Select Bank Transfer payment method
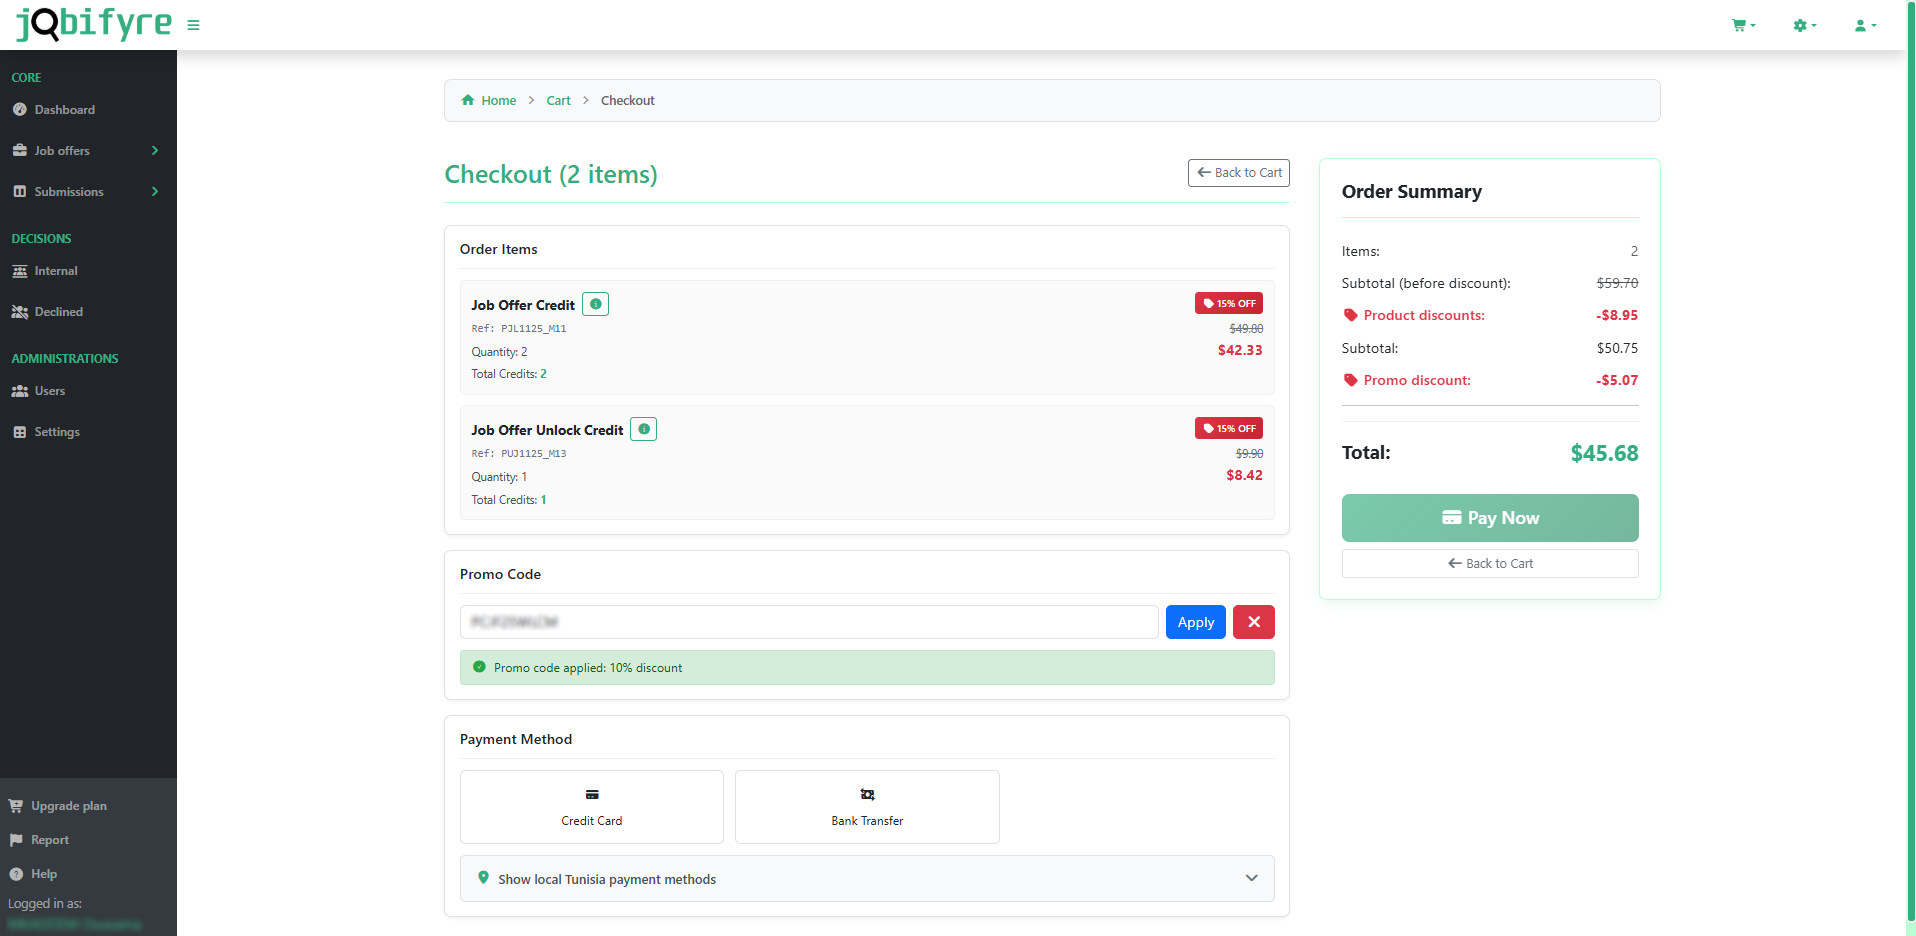 coord(867,807)
